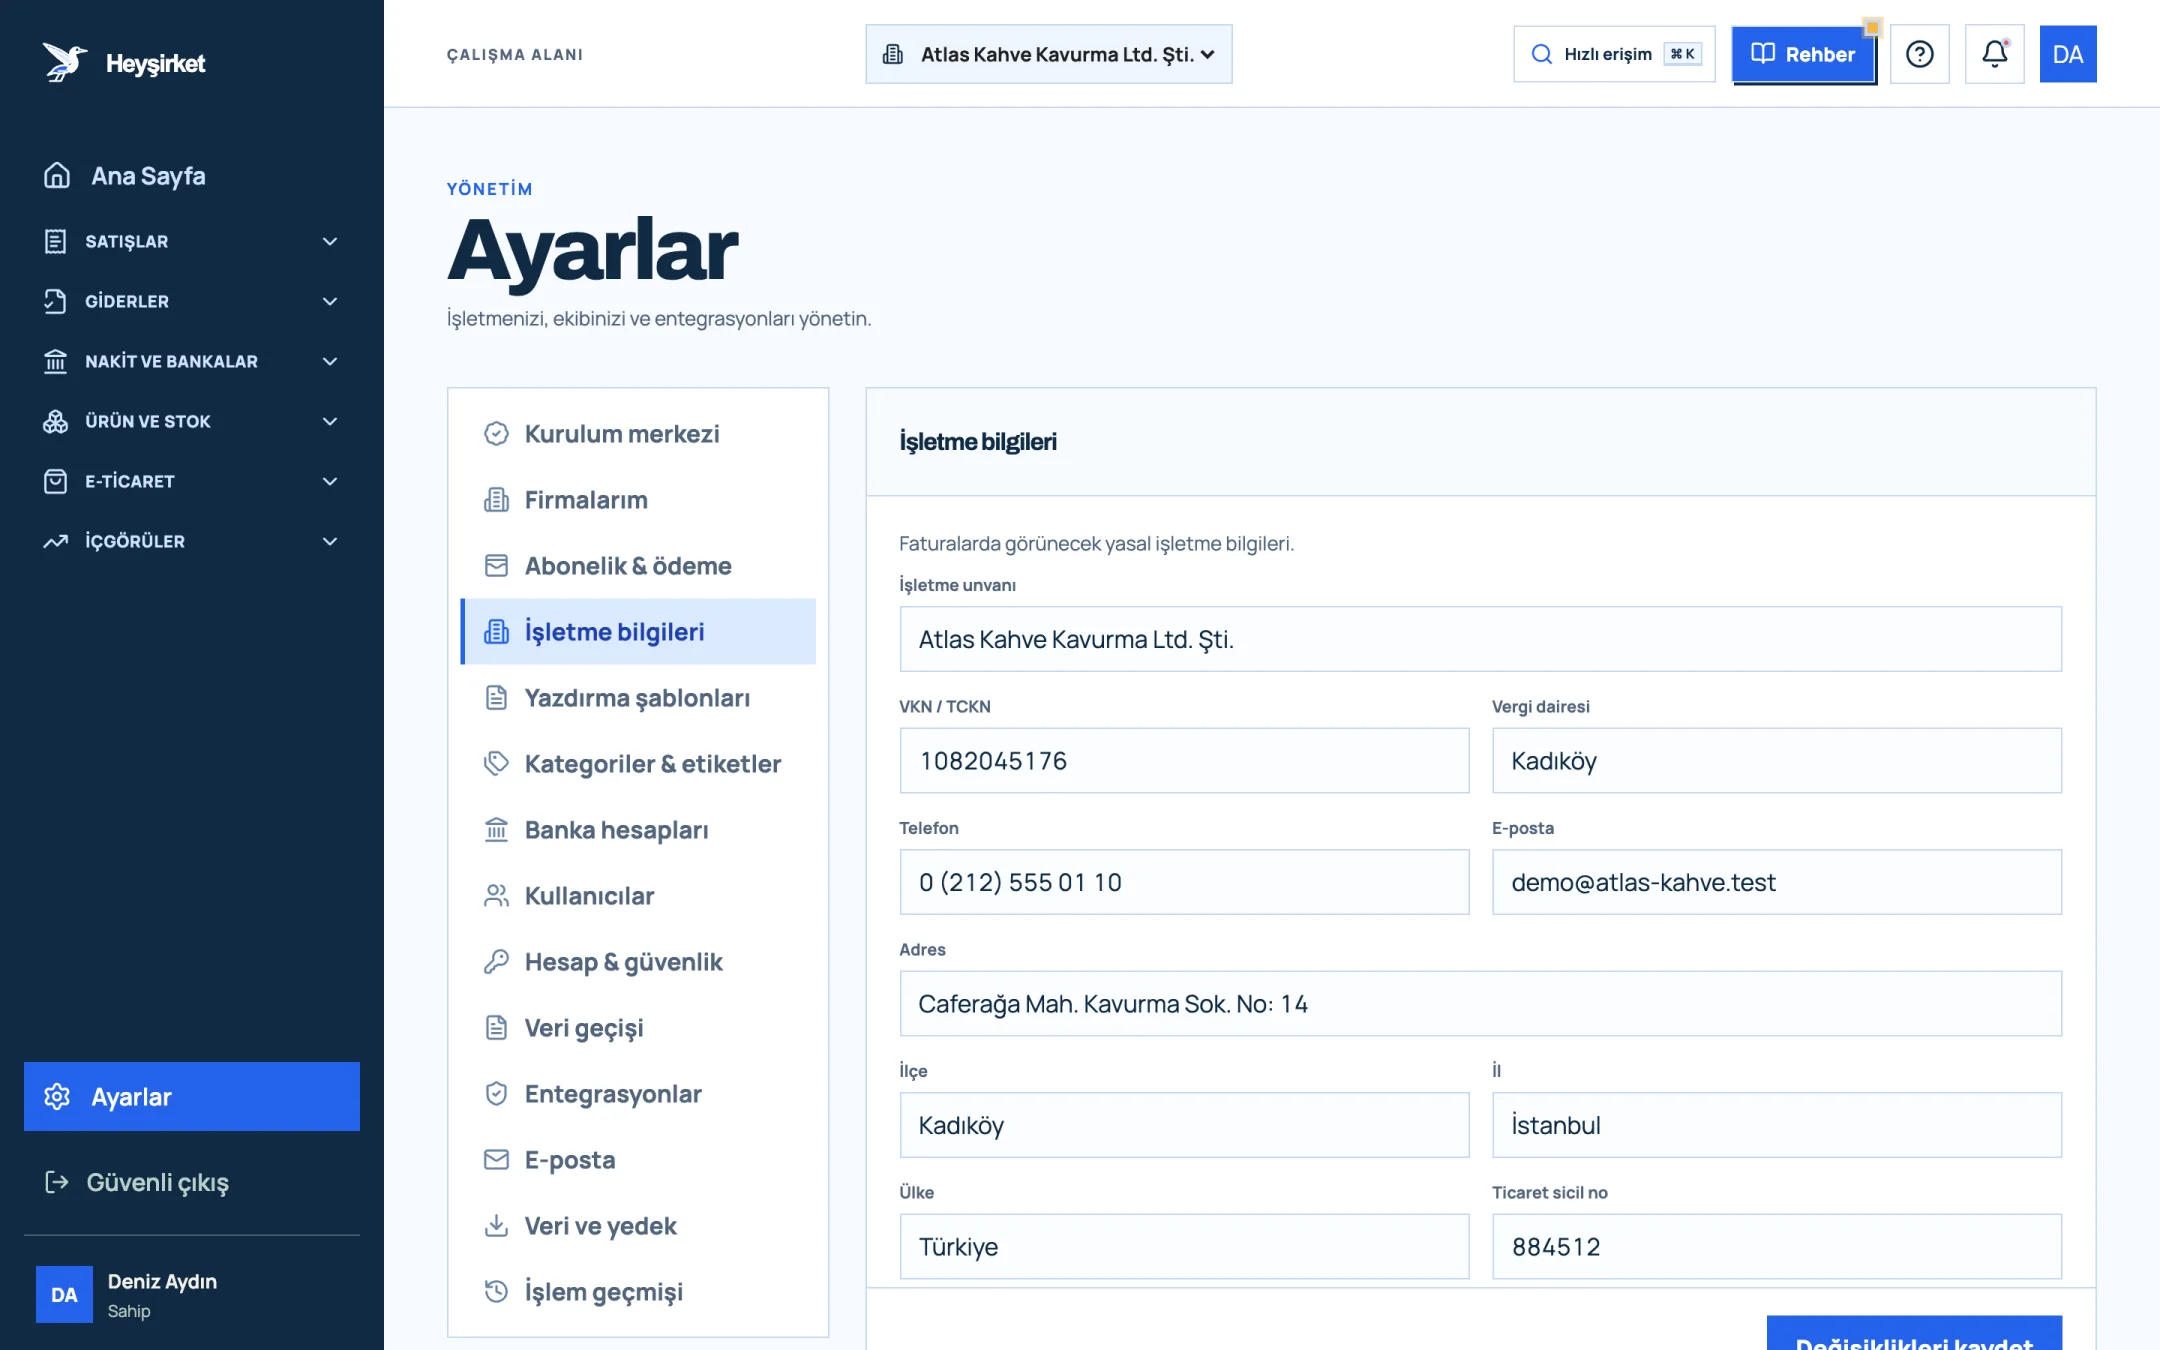
Task: Expand the NAKİT VE BANKALAR section
Action: [191, 361]
